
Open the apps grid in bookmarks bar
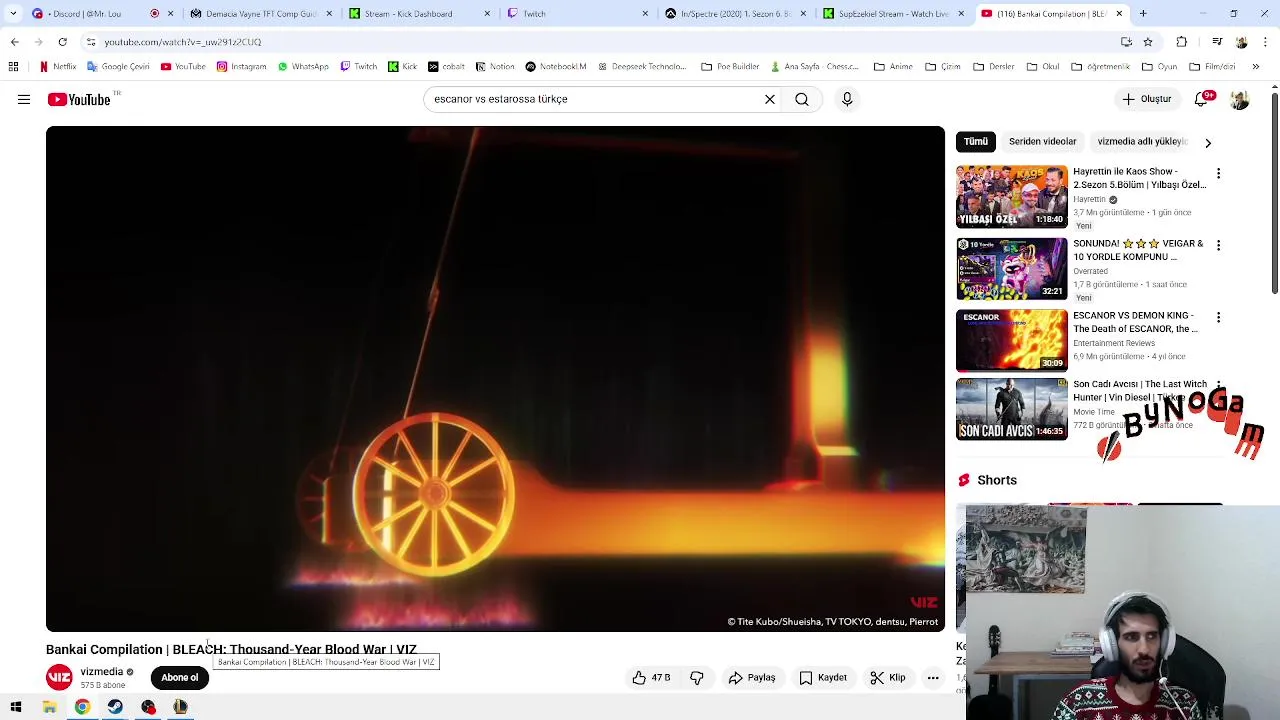pyautogui.click(x=13, y=67)
